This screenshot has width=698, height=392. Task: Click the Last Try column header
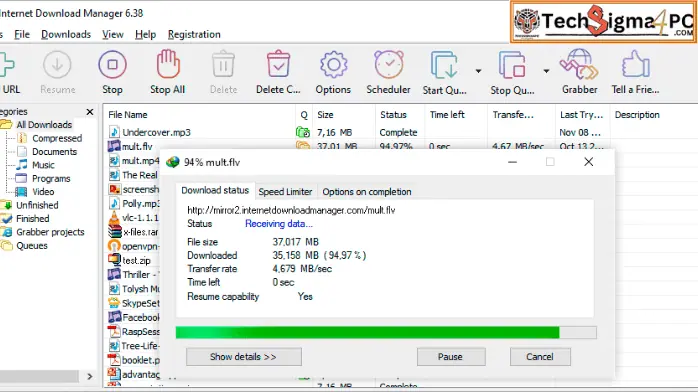coord(581,115)
